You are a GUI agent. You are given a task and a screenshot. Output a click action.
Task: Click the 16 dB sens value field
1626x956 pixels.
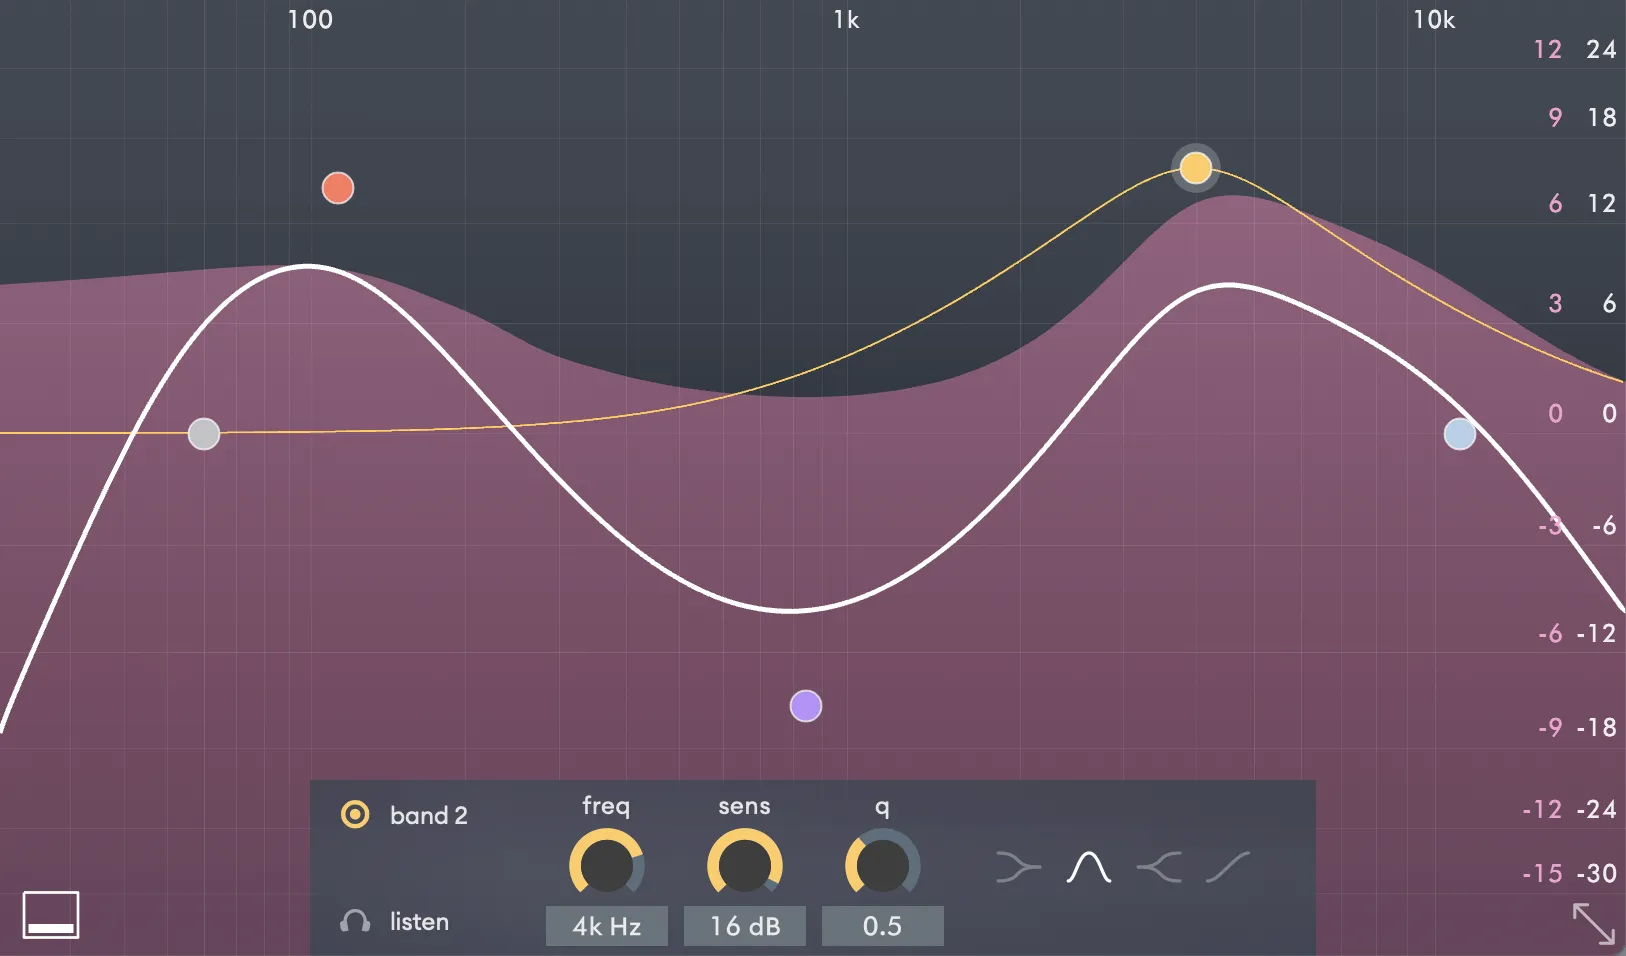745,926
